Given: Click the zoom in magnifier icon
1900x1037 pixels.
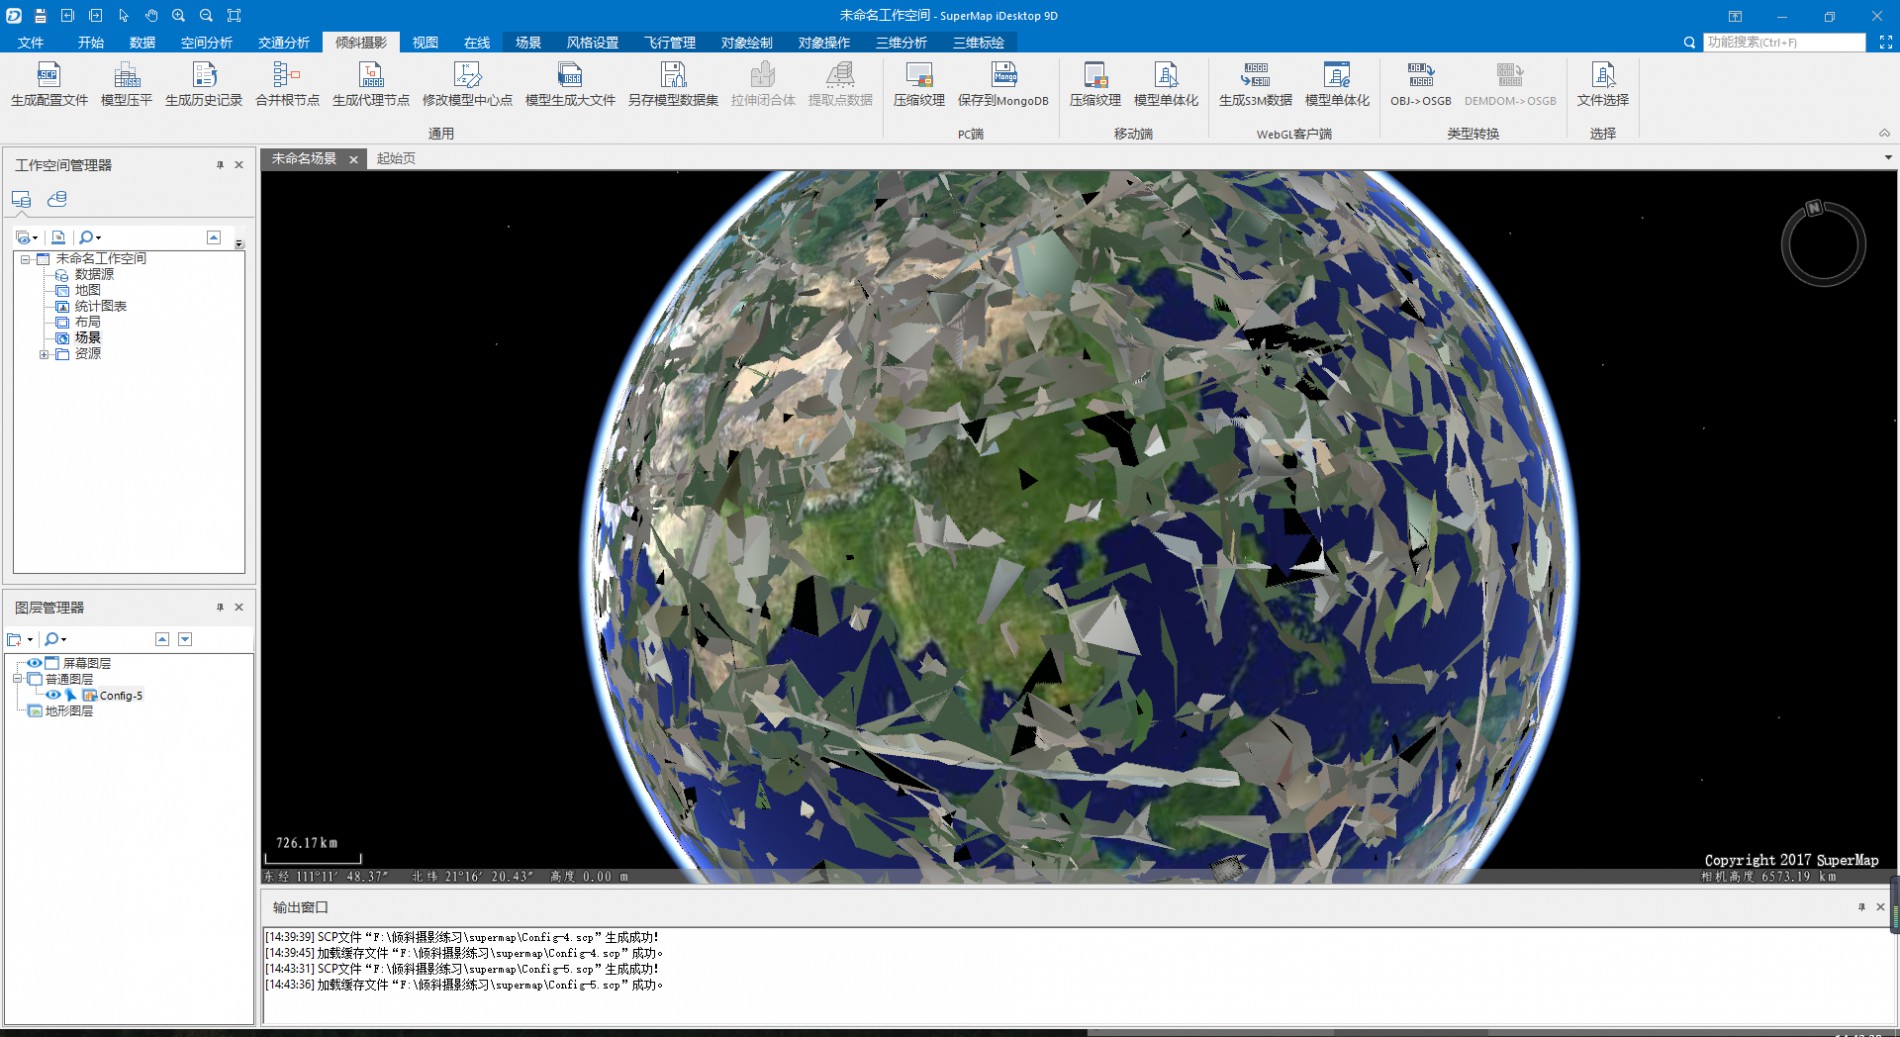Looking at the screenshot, I should (178, 15).
